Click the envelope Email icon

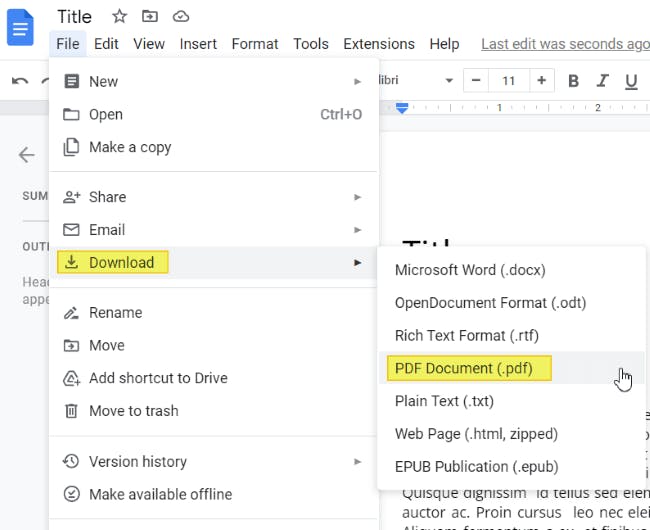(71, 230)
